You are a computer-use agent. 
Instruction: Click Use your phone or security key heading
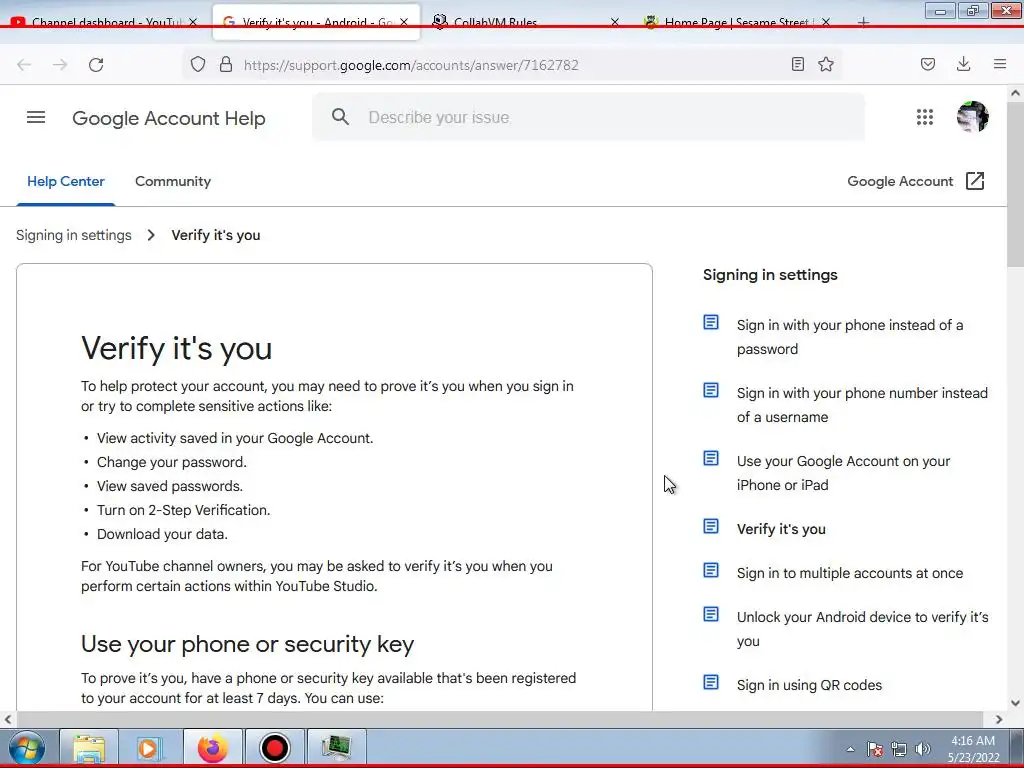pos(248,645)
